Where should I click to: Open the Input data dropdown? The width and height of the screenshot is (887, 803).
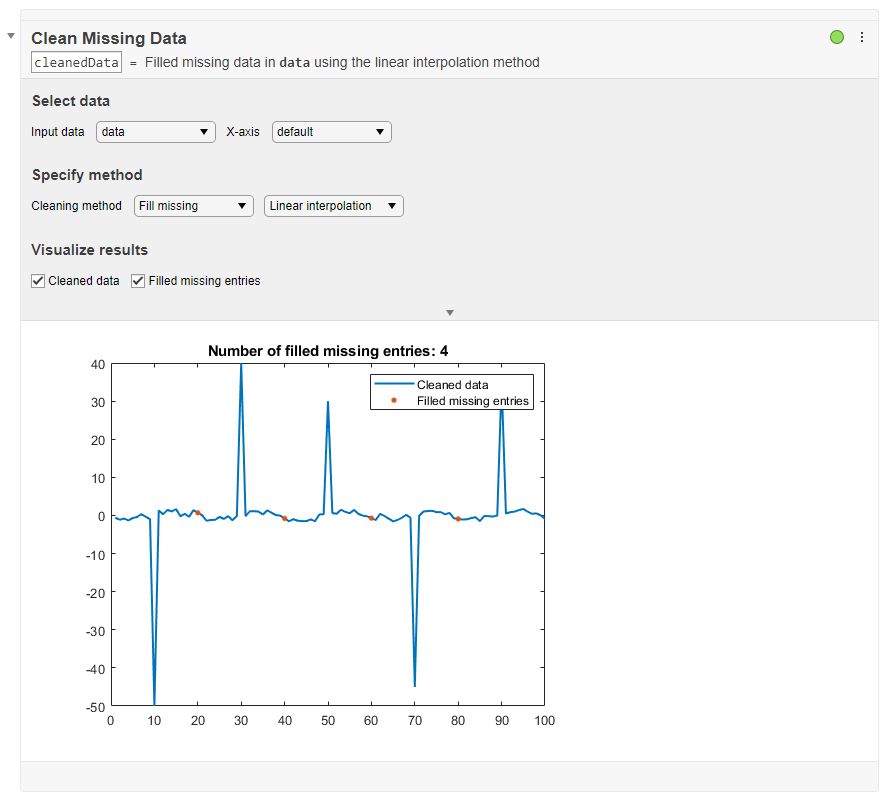156,131
